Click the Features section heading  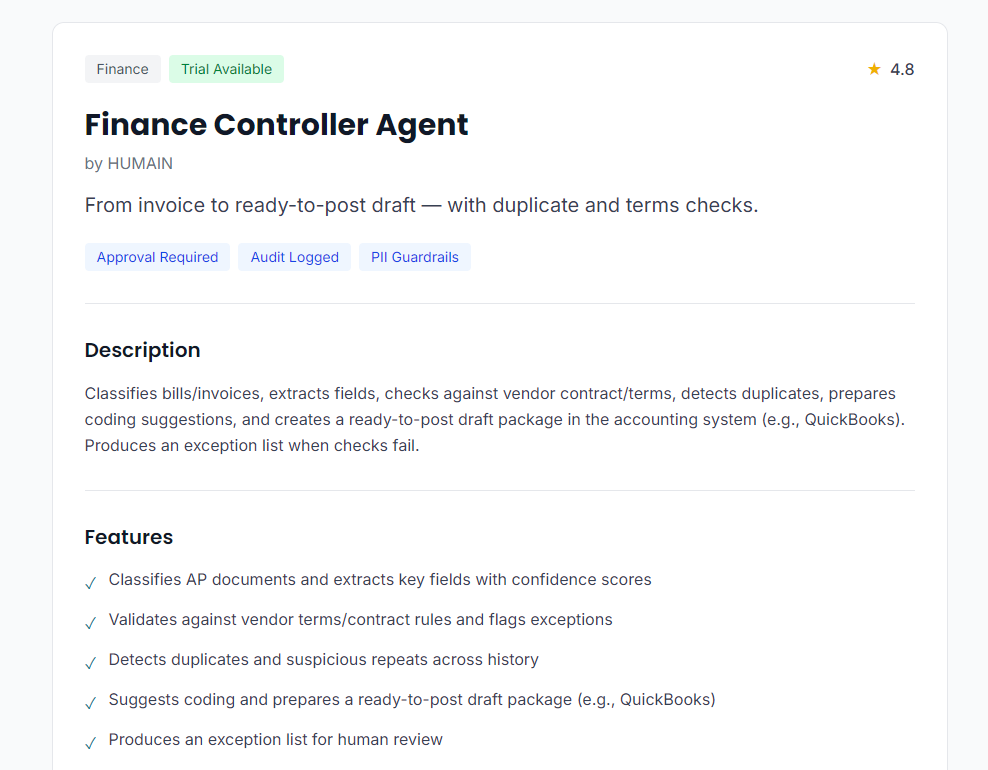129,537
